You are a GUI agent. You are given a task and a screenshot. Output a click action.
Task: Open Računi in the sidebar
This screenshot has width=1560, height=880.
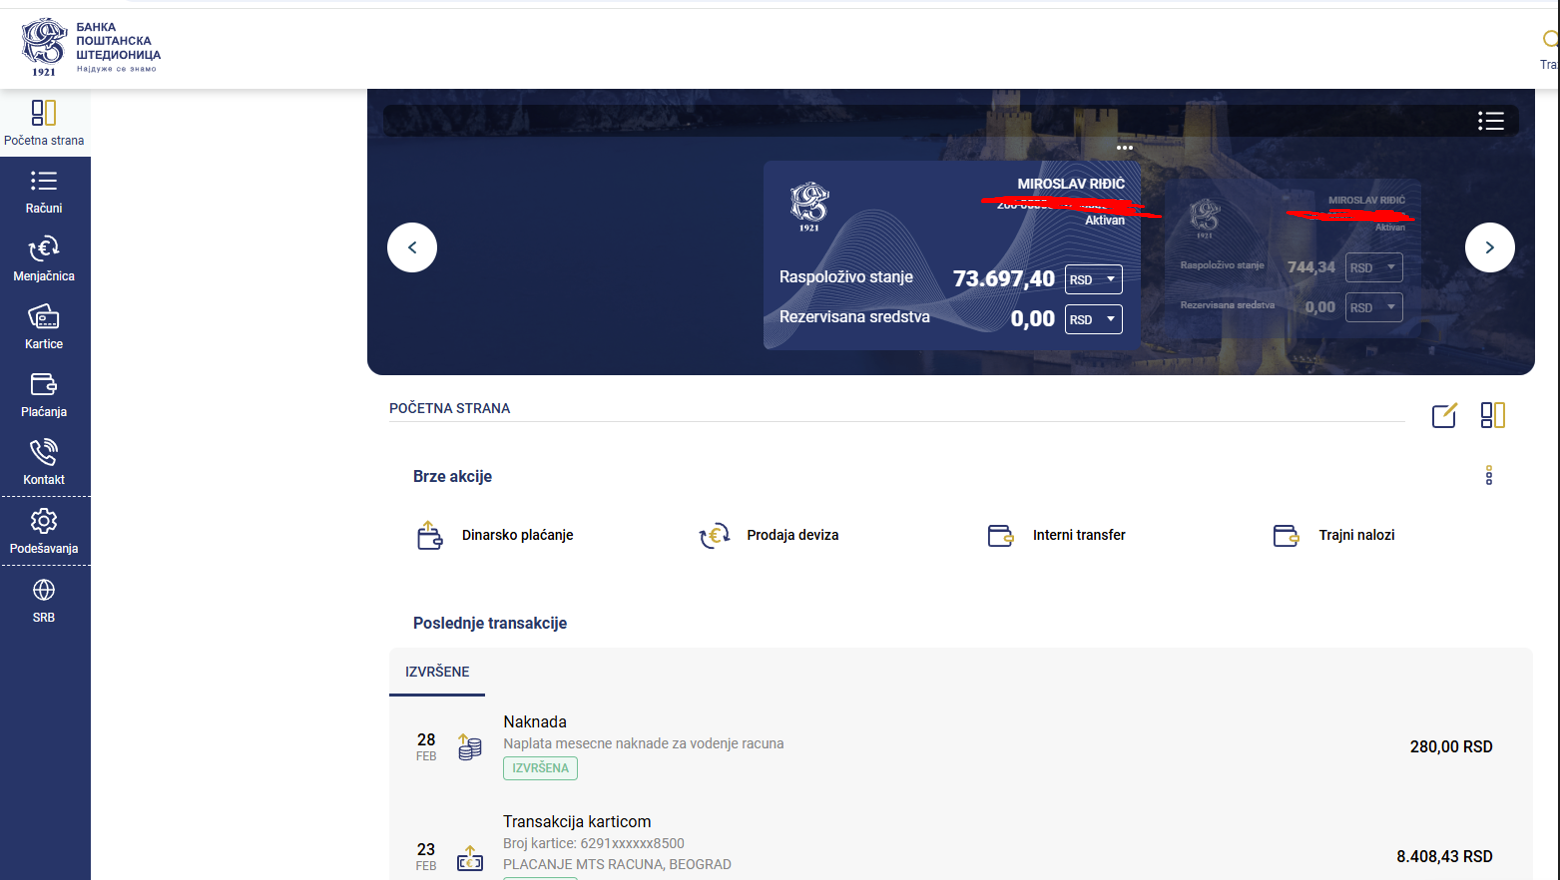(44, 192)
